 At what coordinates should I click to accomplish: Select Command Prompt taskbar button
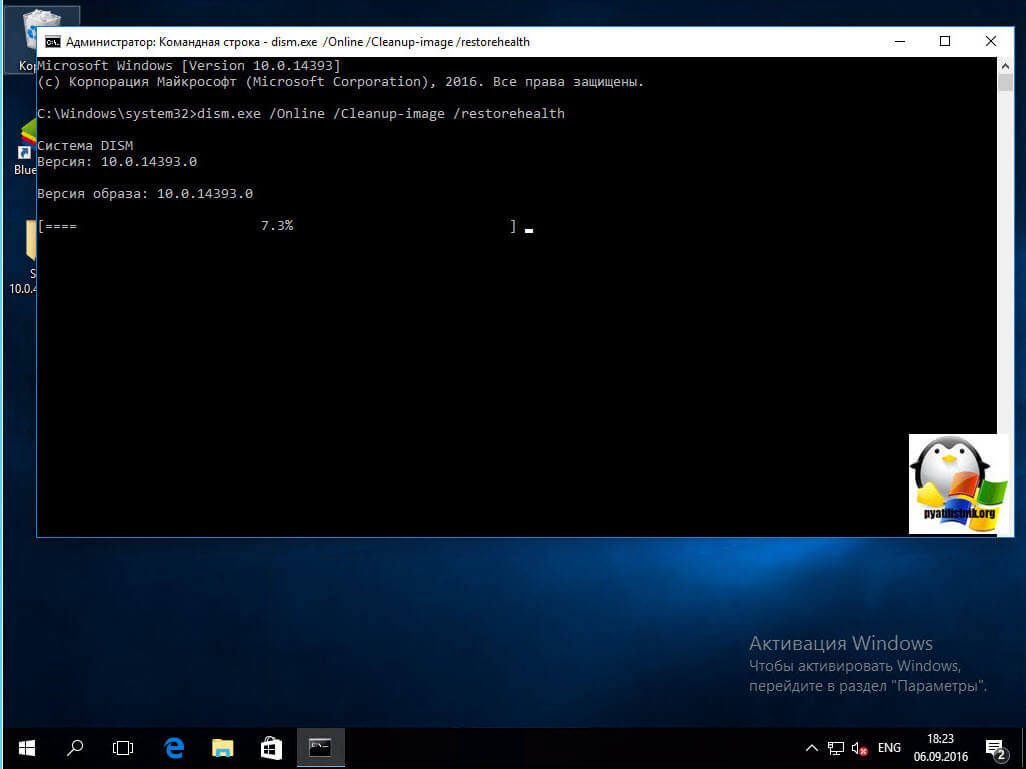pyautogui.click(x=321, y=747)
